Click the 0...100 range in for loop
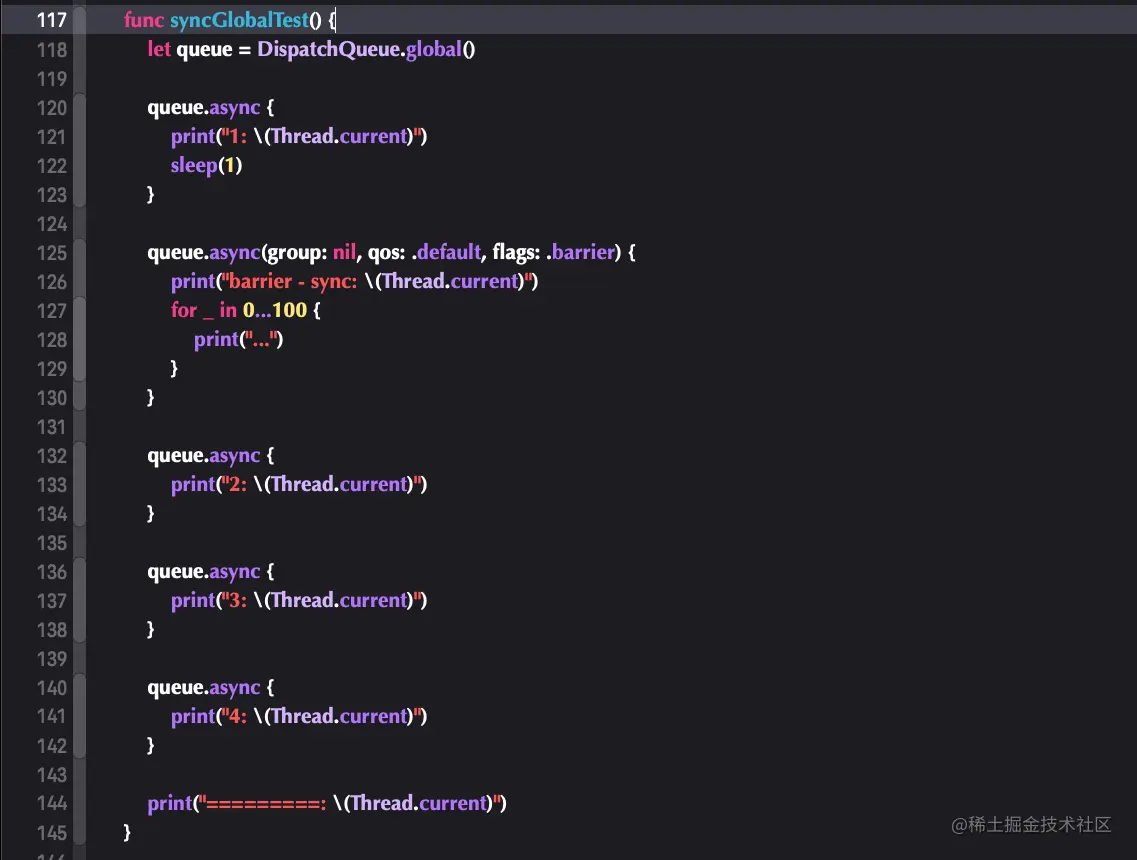Screen dimensions: 1137x860 point(275,310)
